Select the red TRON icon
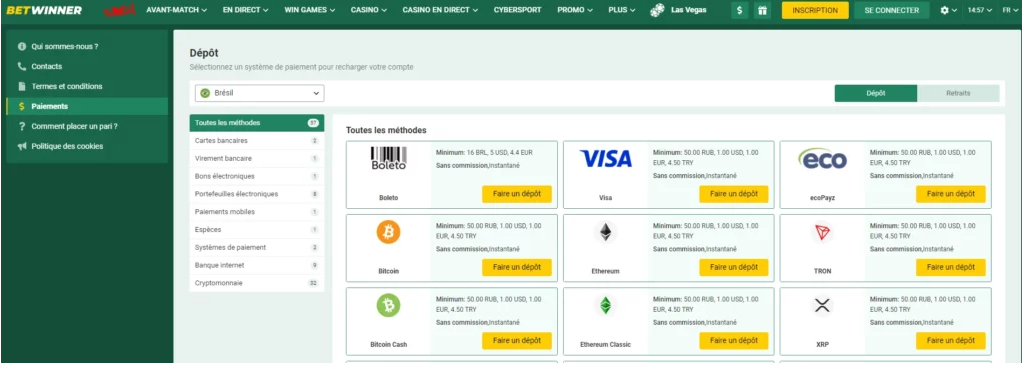The width and height of the screenshot is (1022, 365). pos(822,232)
